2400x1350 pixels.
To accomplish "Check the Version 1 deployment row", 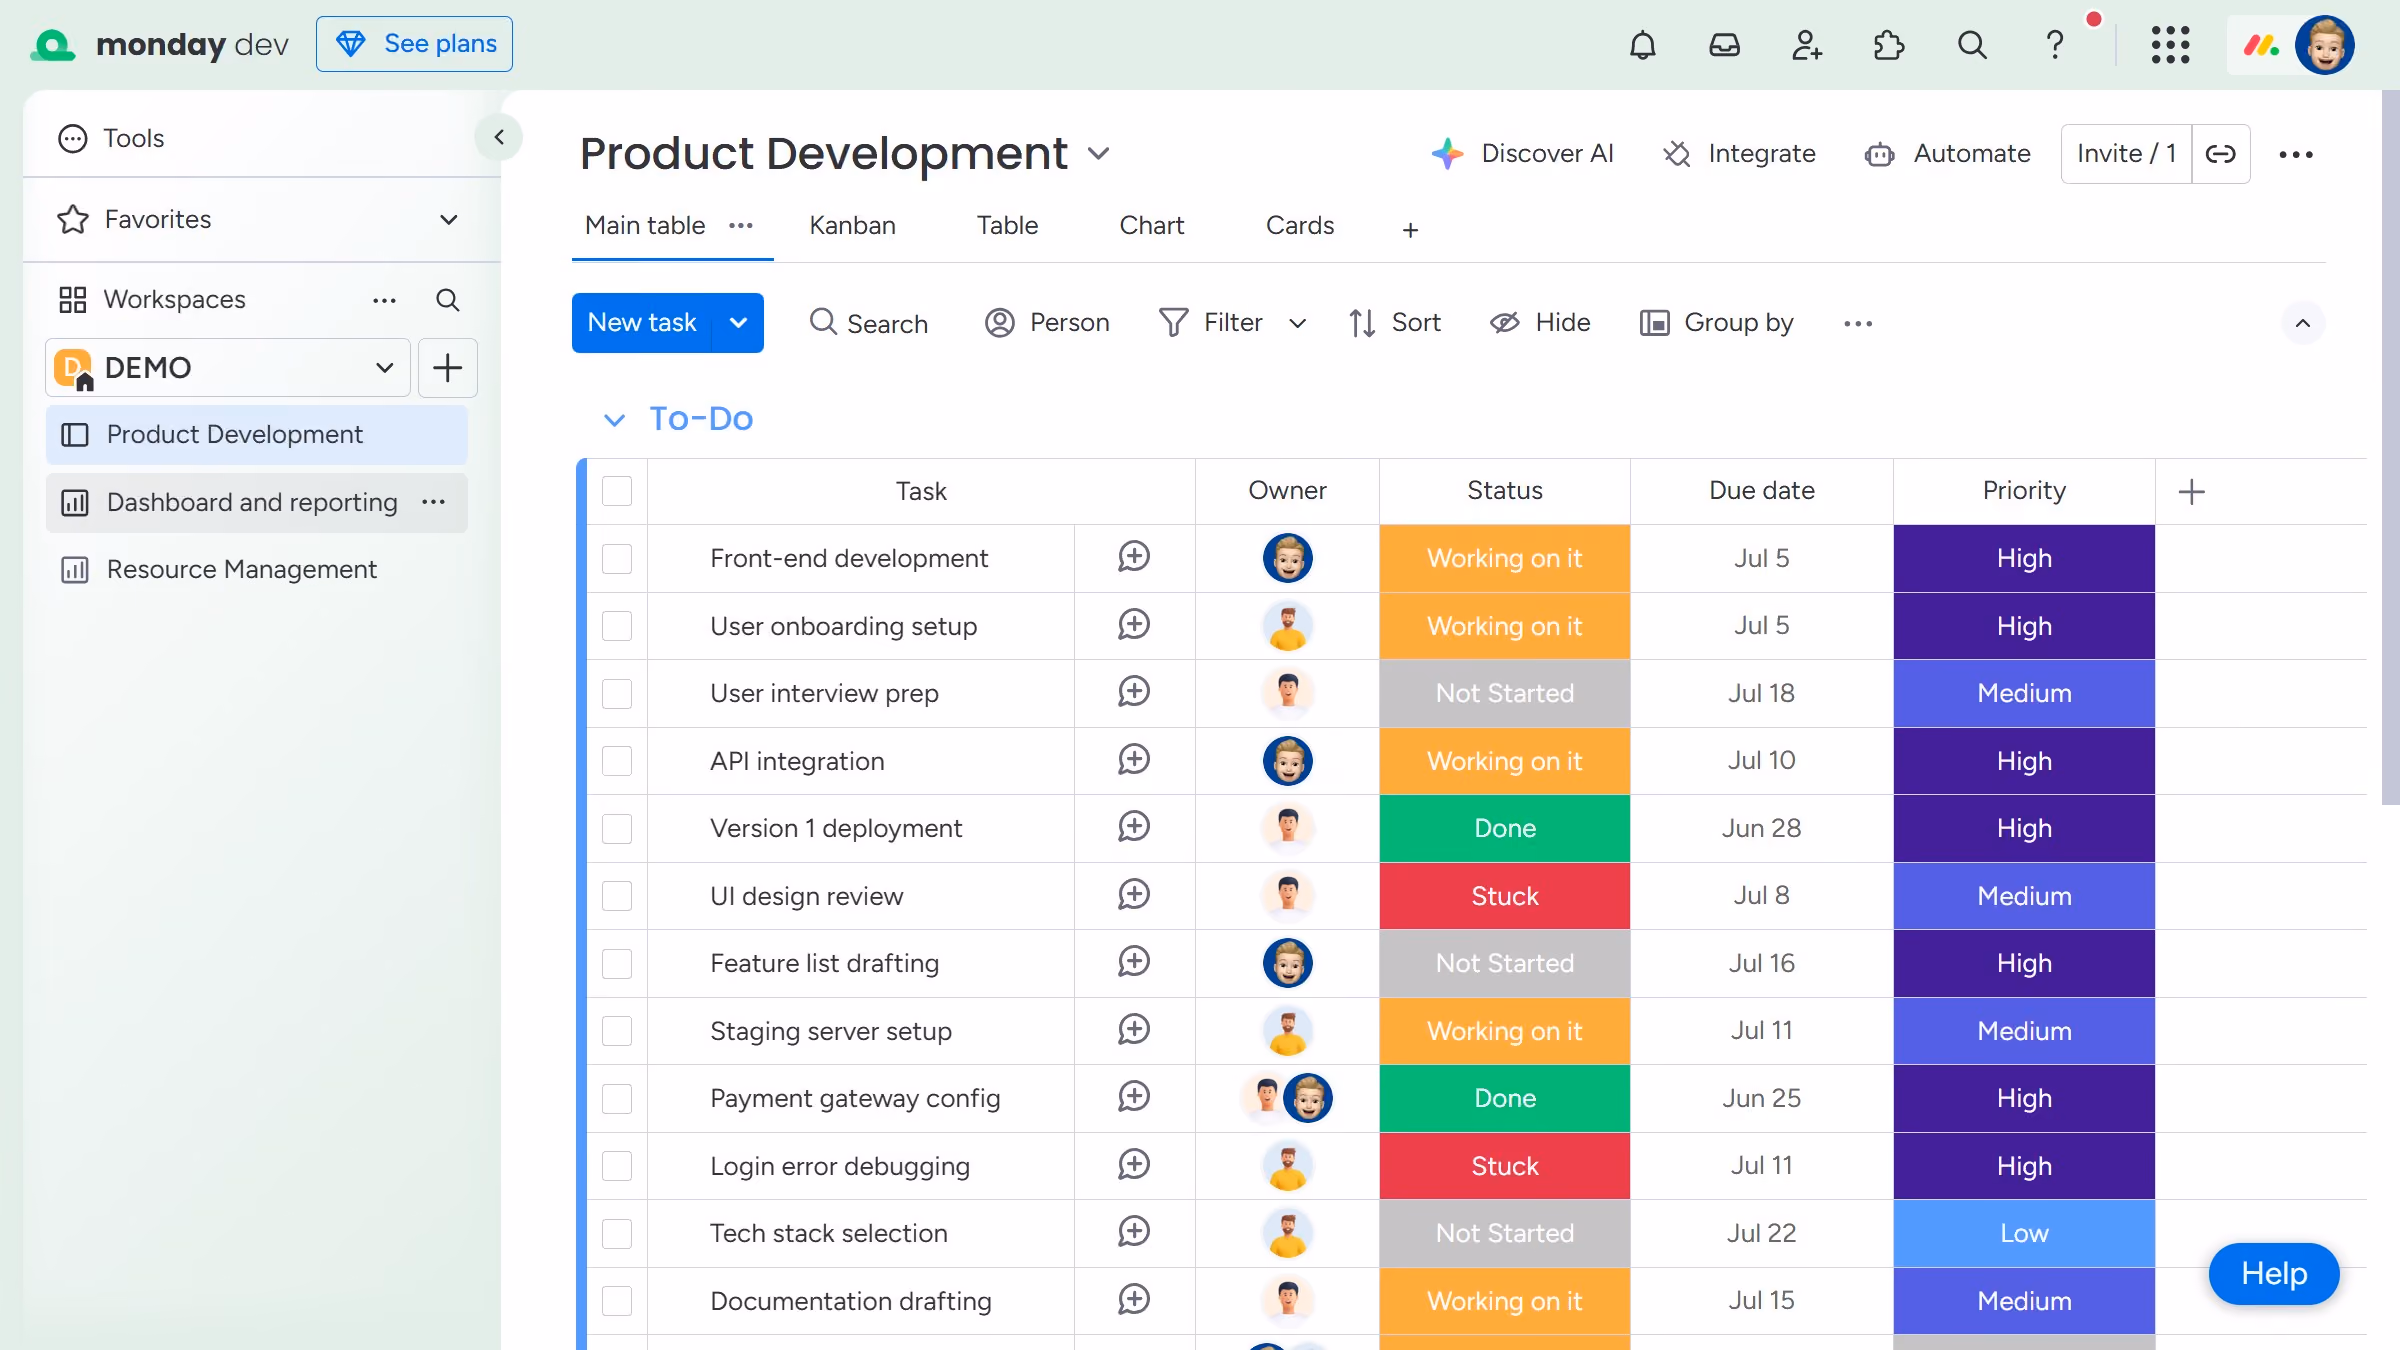I will [617, 828].
